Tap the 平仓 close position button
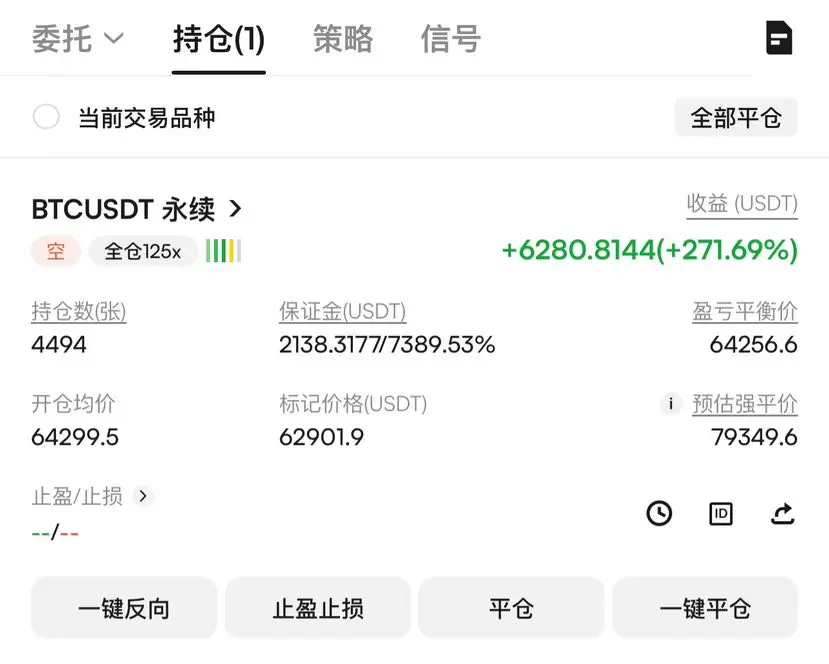Image resolution: width=829 pixels, height=664 pixels. (511, 608)
